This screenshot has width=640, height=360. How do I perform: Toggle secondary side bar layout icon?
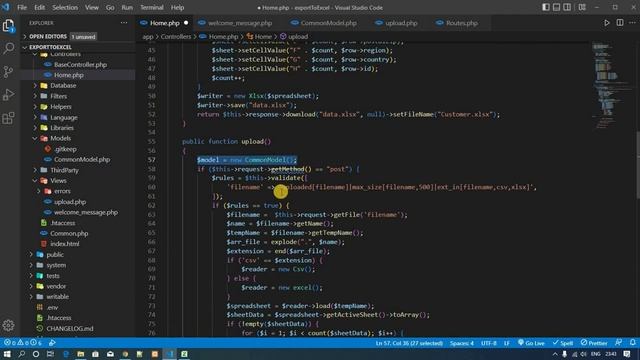point(567,7)
